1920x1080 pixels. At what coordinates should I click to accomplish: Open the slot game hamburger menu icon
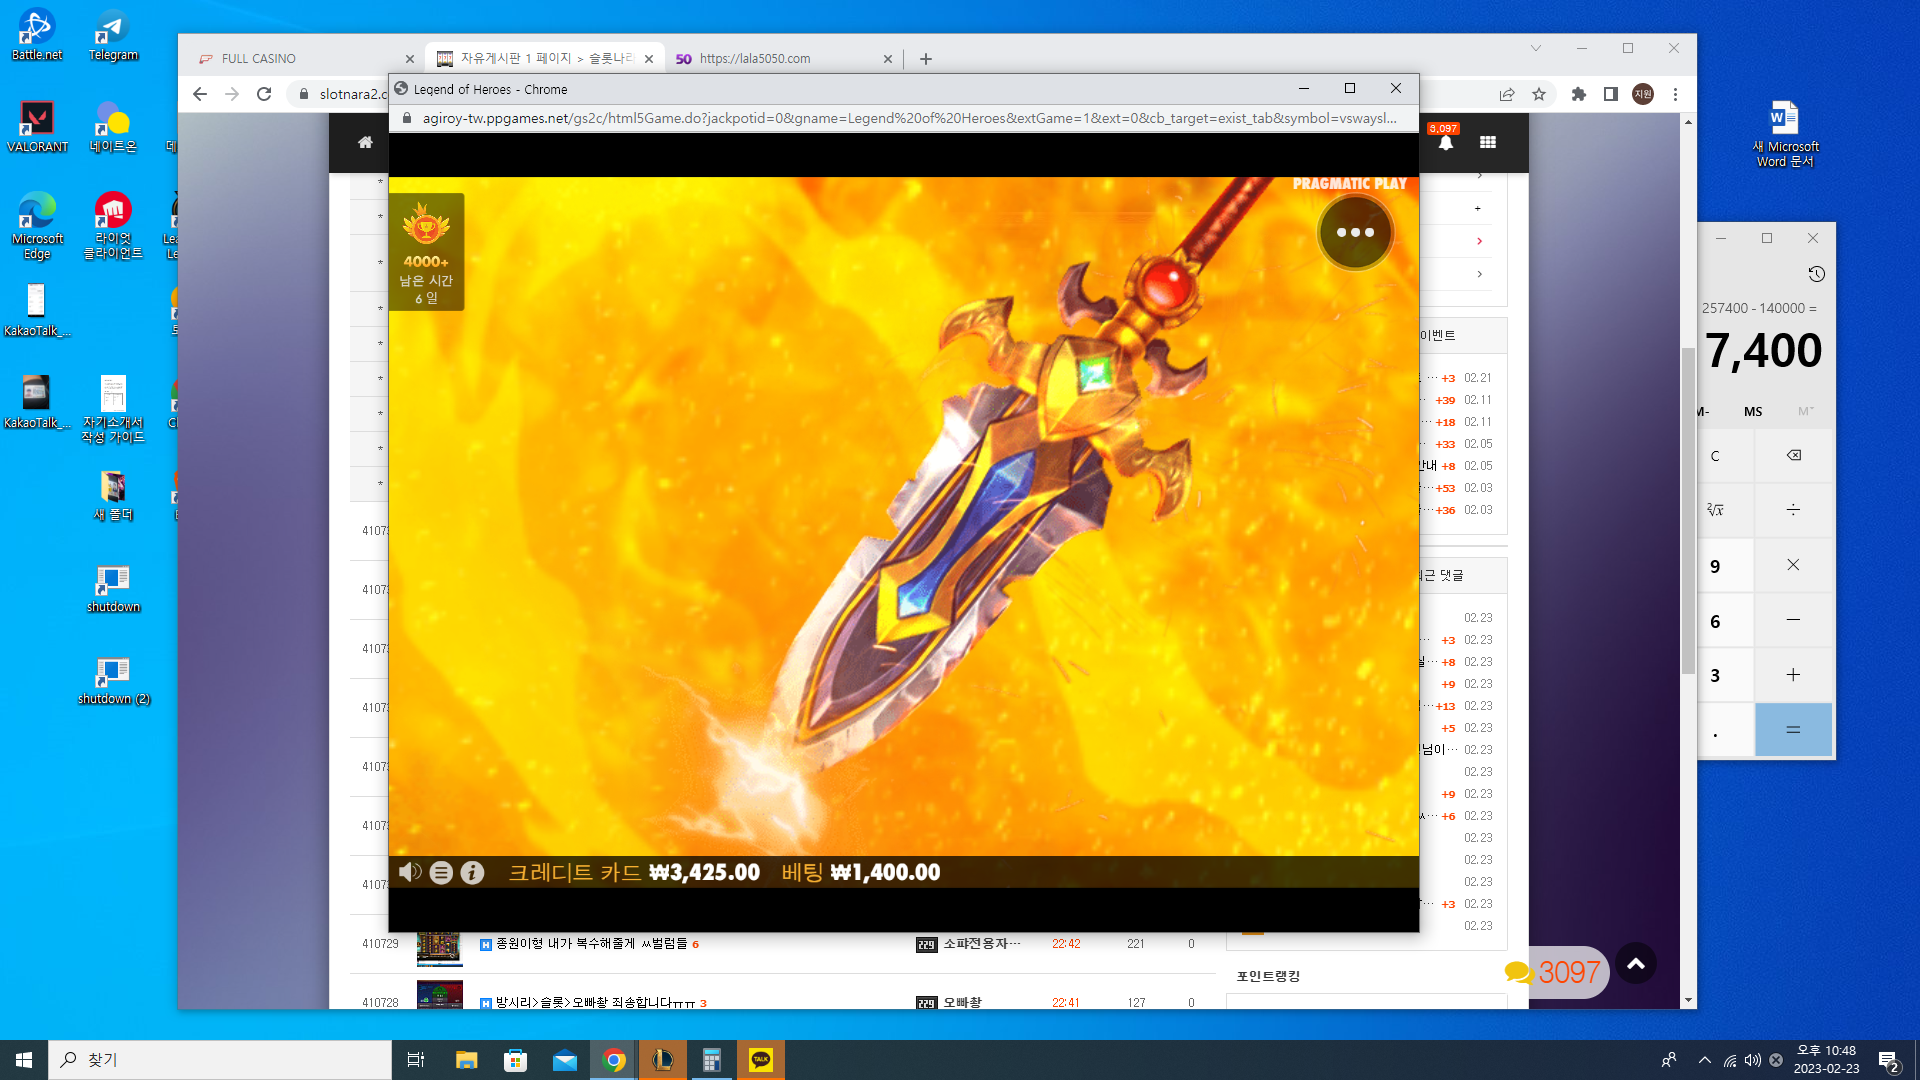(x=441, y=873)
